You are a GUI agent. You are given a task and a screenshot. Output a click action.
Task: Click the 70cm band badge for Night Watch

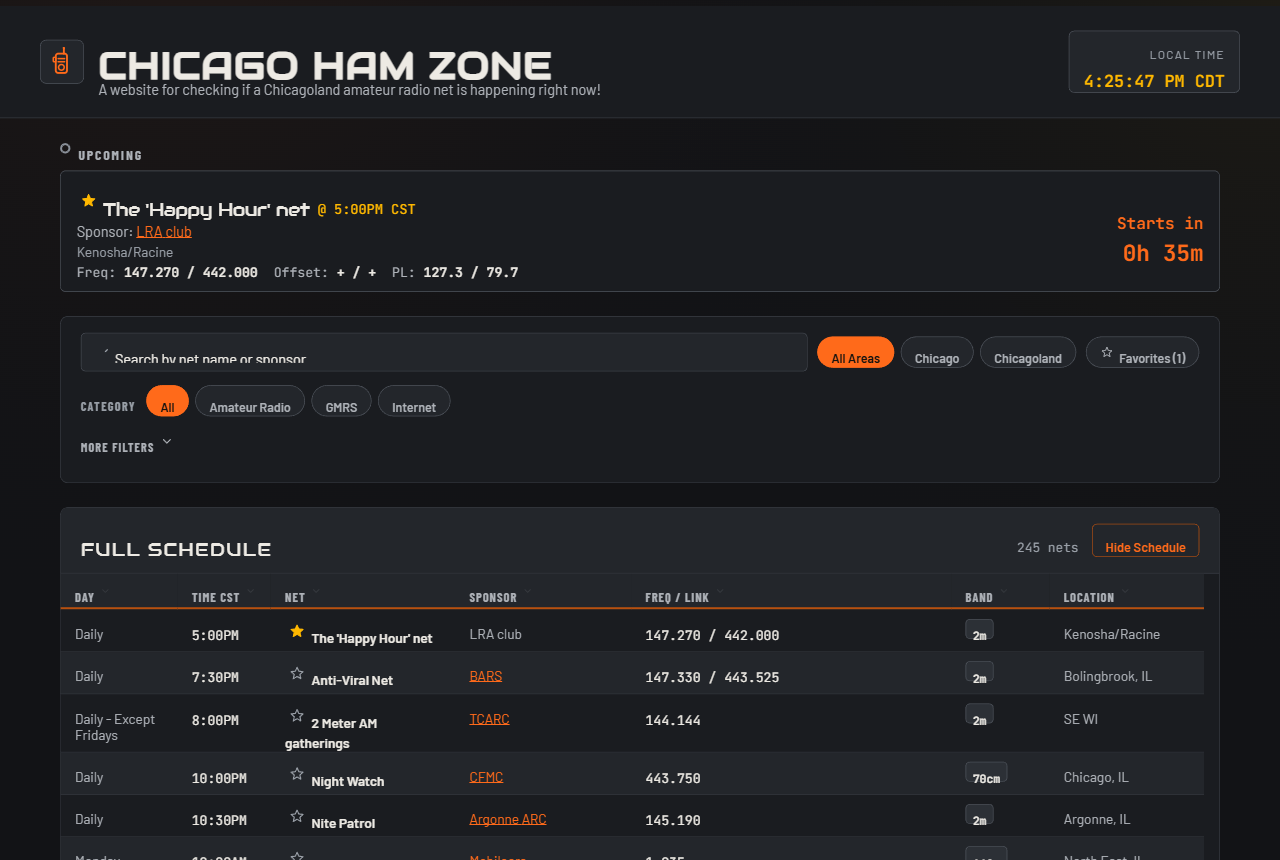coord(986,774)
